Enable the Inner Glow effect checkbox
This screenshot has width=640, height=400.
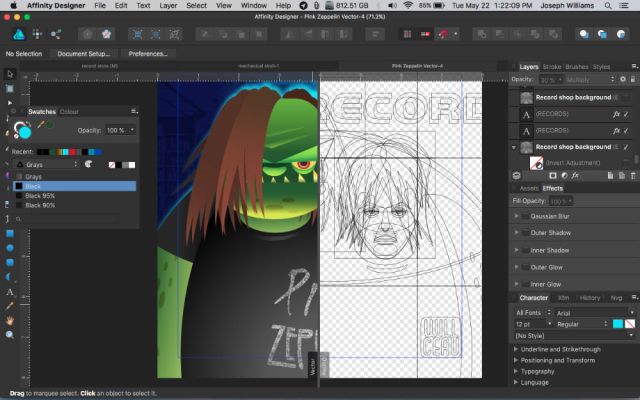tap(525, 284)
